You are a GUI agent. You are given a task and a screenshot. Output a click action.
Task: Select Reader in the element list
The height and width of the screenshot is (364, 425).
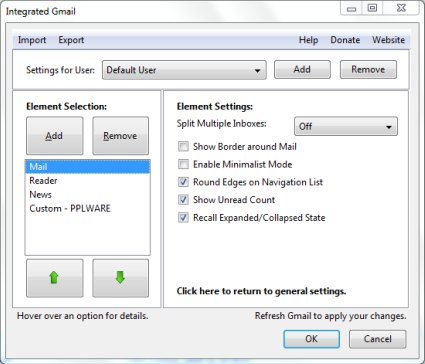pyautogui.click(x=88, y=181)
